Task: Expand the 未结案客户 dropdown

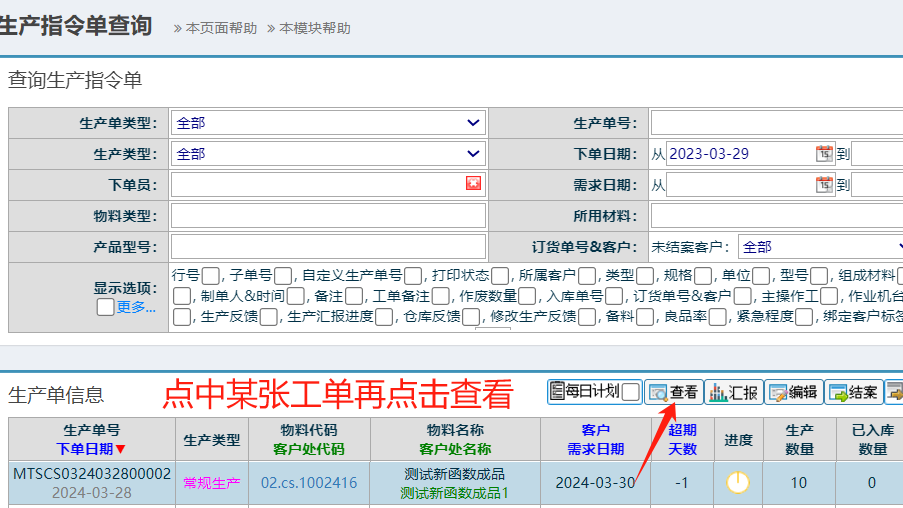Action: [x=820, y=247]
